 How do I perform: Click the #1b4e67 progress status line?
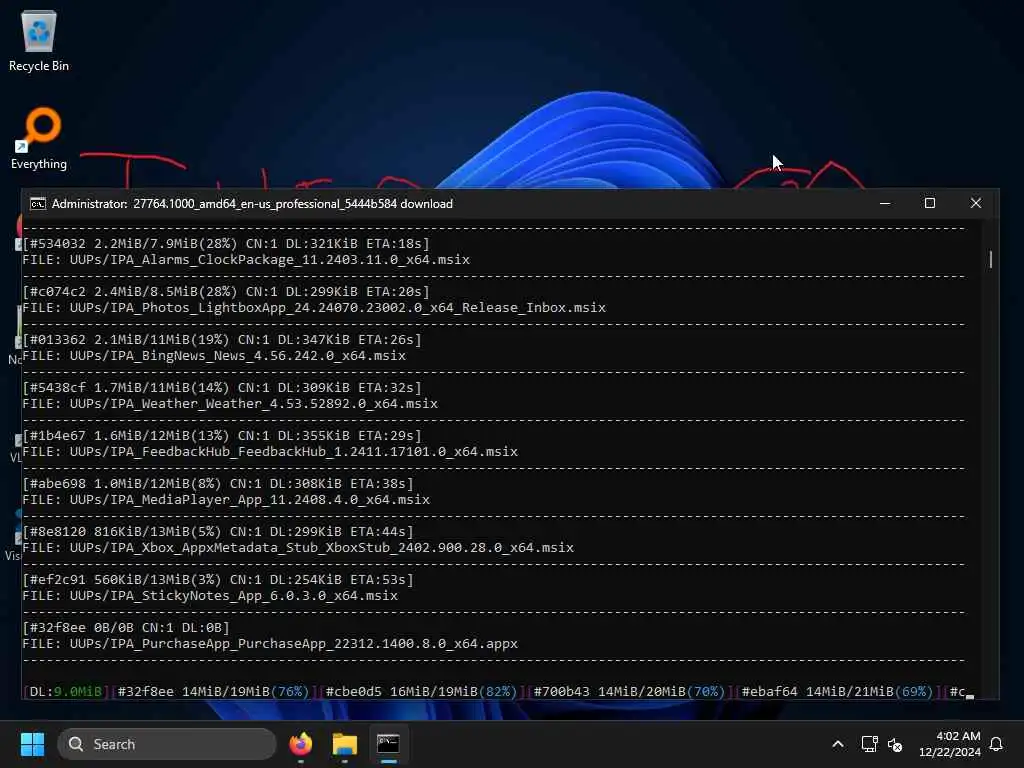[x=222, y=436]
